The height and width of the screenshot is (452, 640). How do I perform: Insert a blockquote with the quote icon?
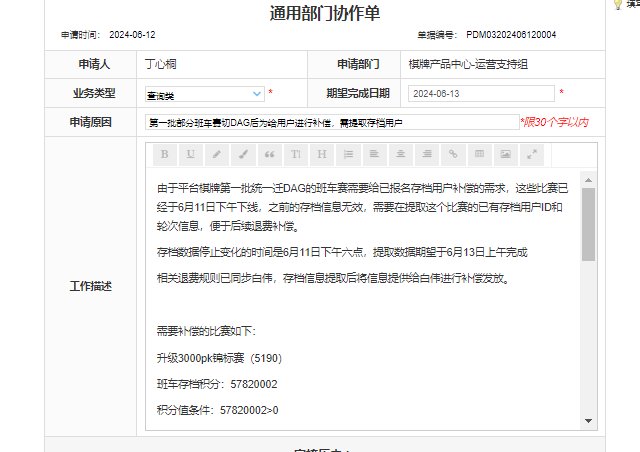click(x=269, y=154)
